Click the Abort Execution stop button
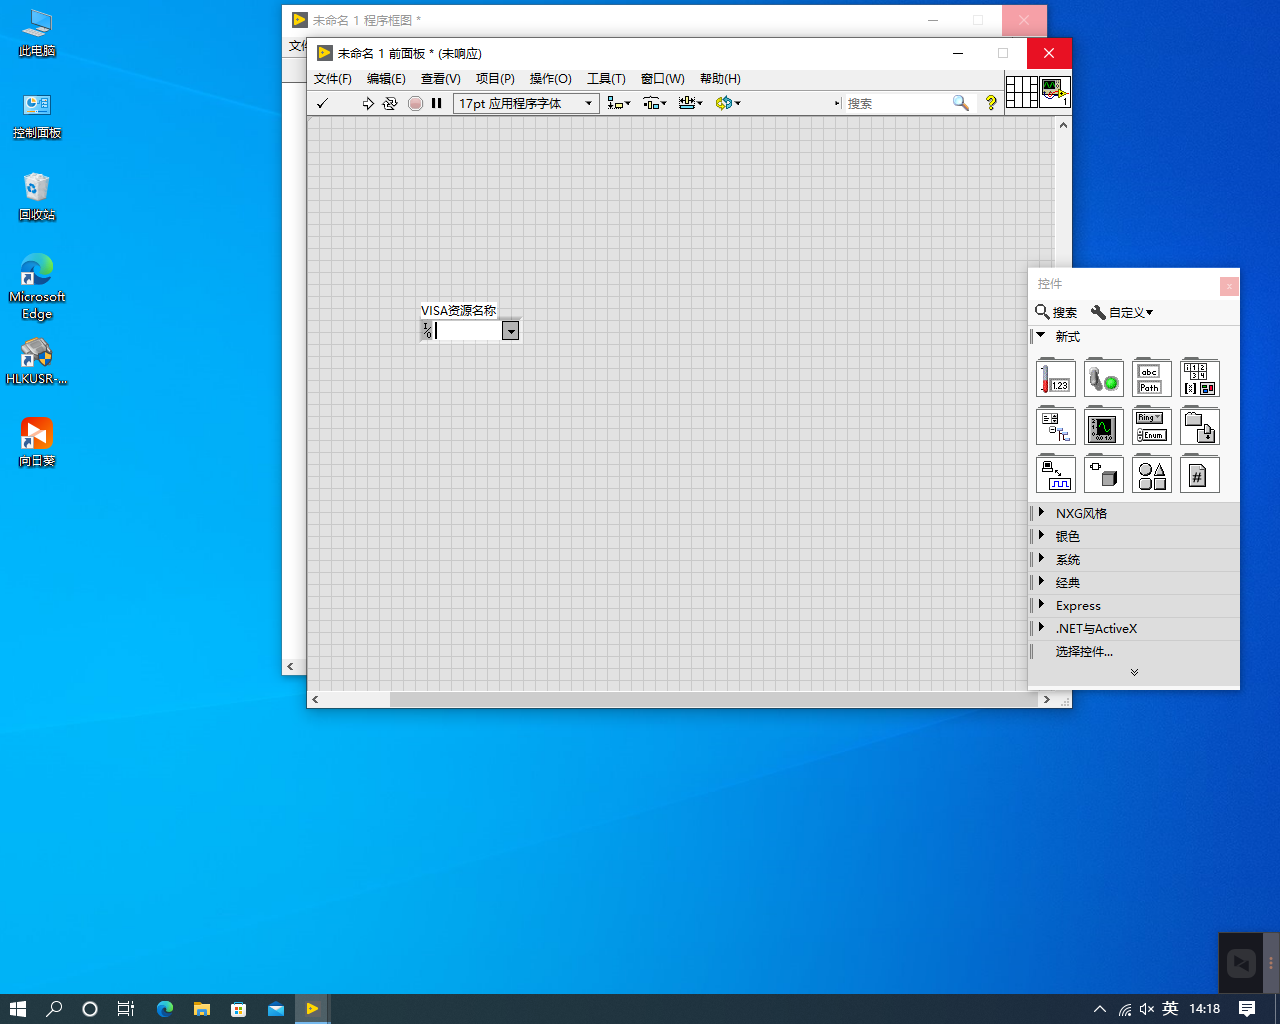The width and height of the screenshot is (1280, 1024). point(416,103)
